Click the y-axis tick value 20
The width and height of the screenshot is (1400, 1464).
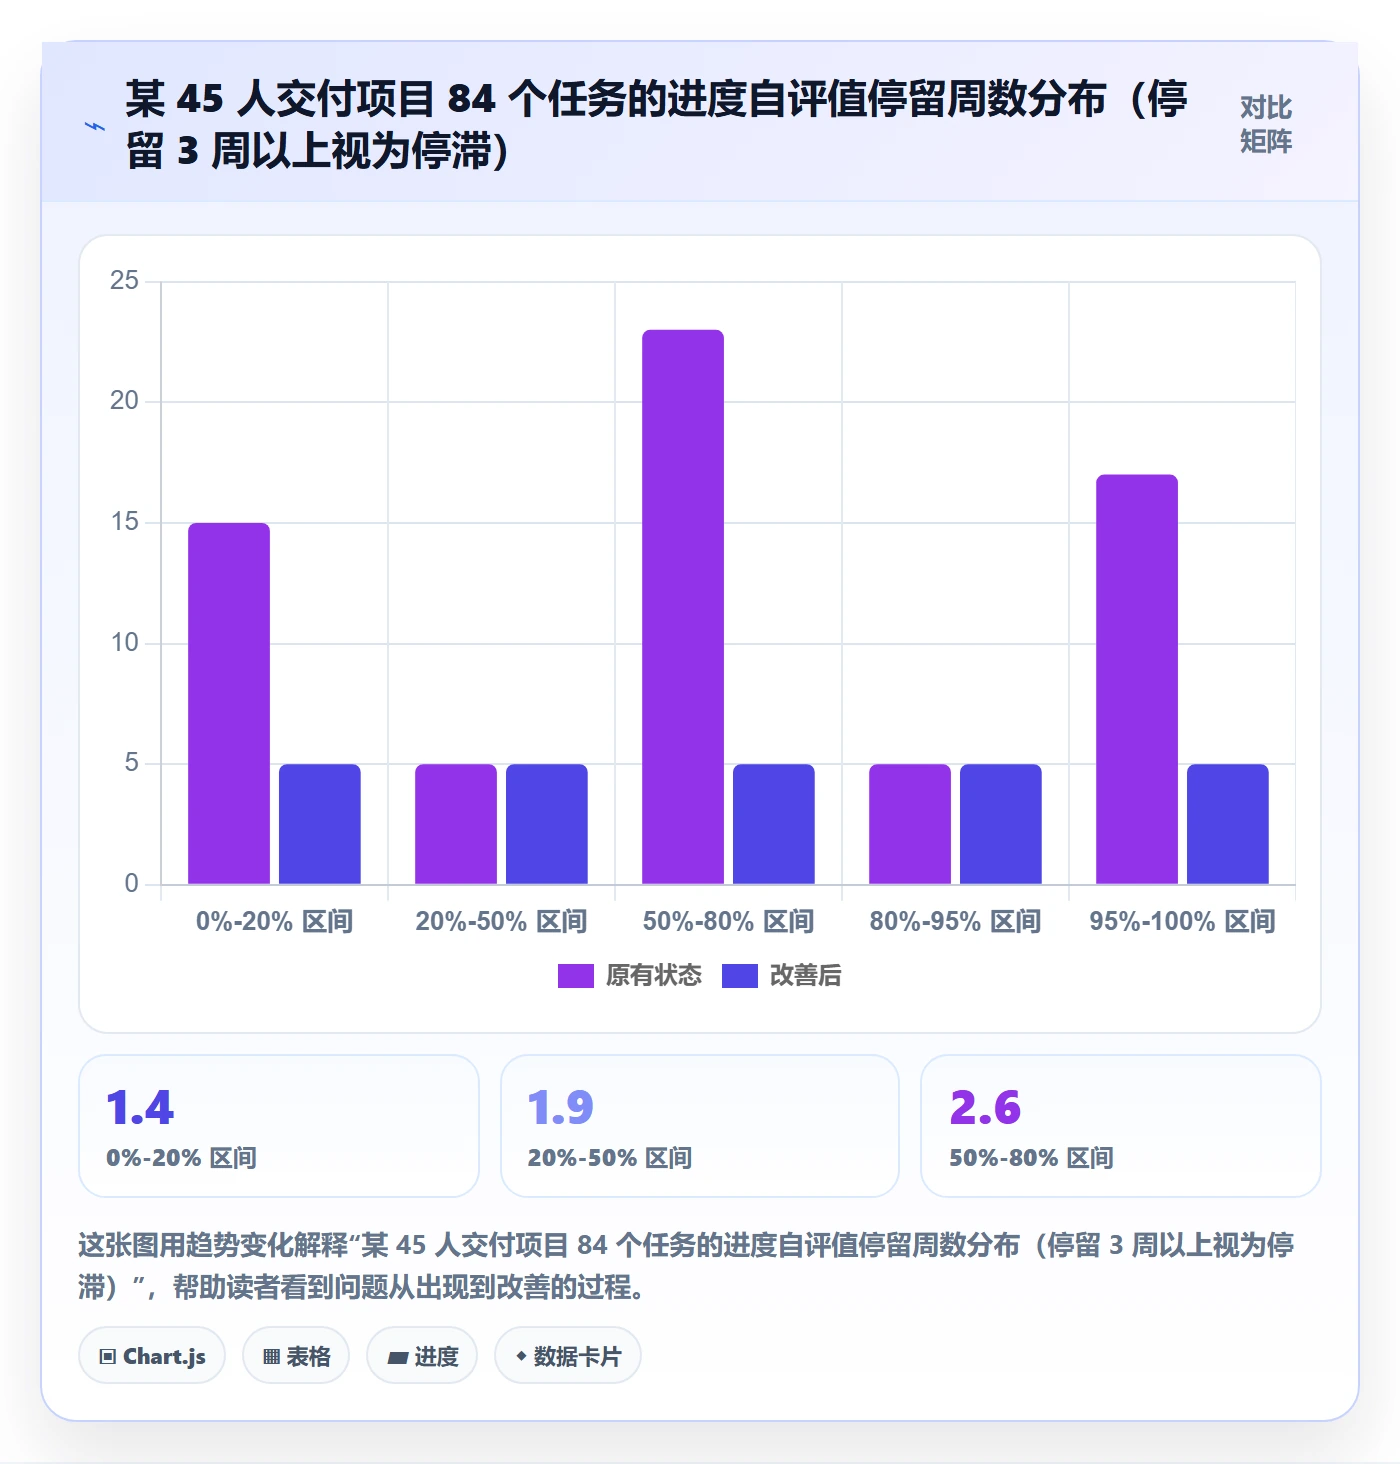pyautogui.click(x=125, y=401)
